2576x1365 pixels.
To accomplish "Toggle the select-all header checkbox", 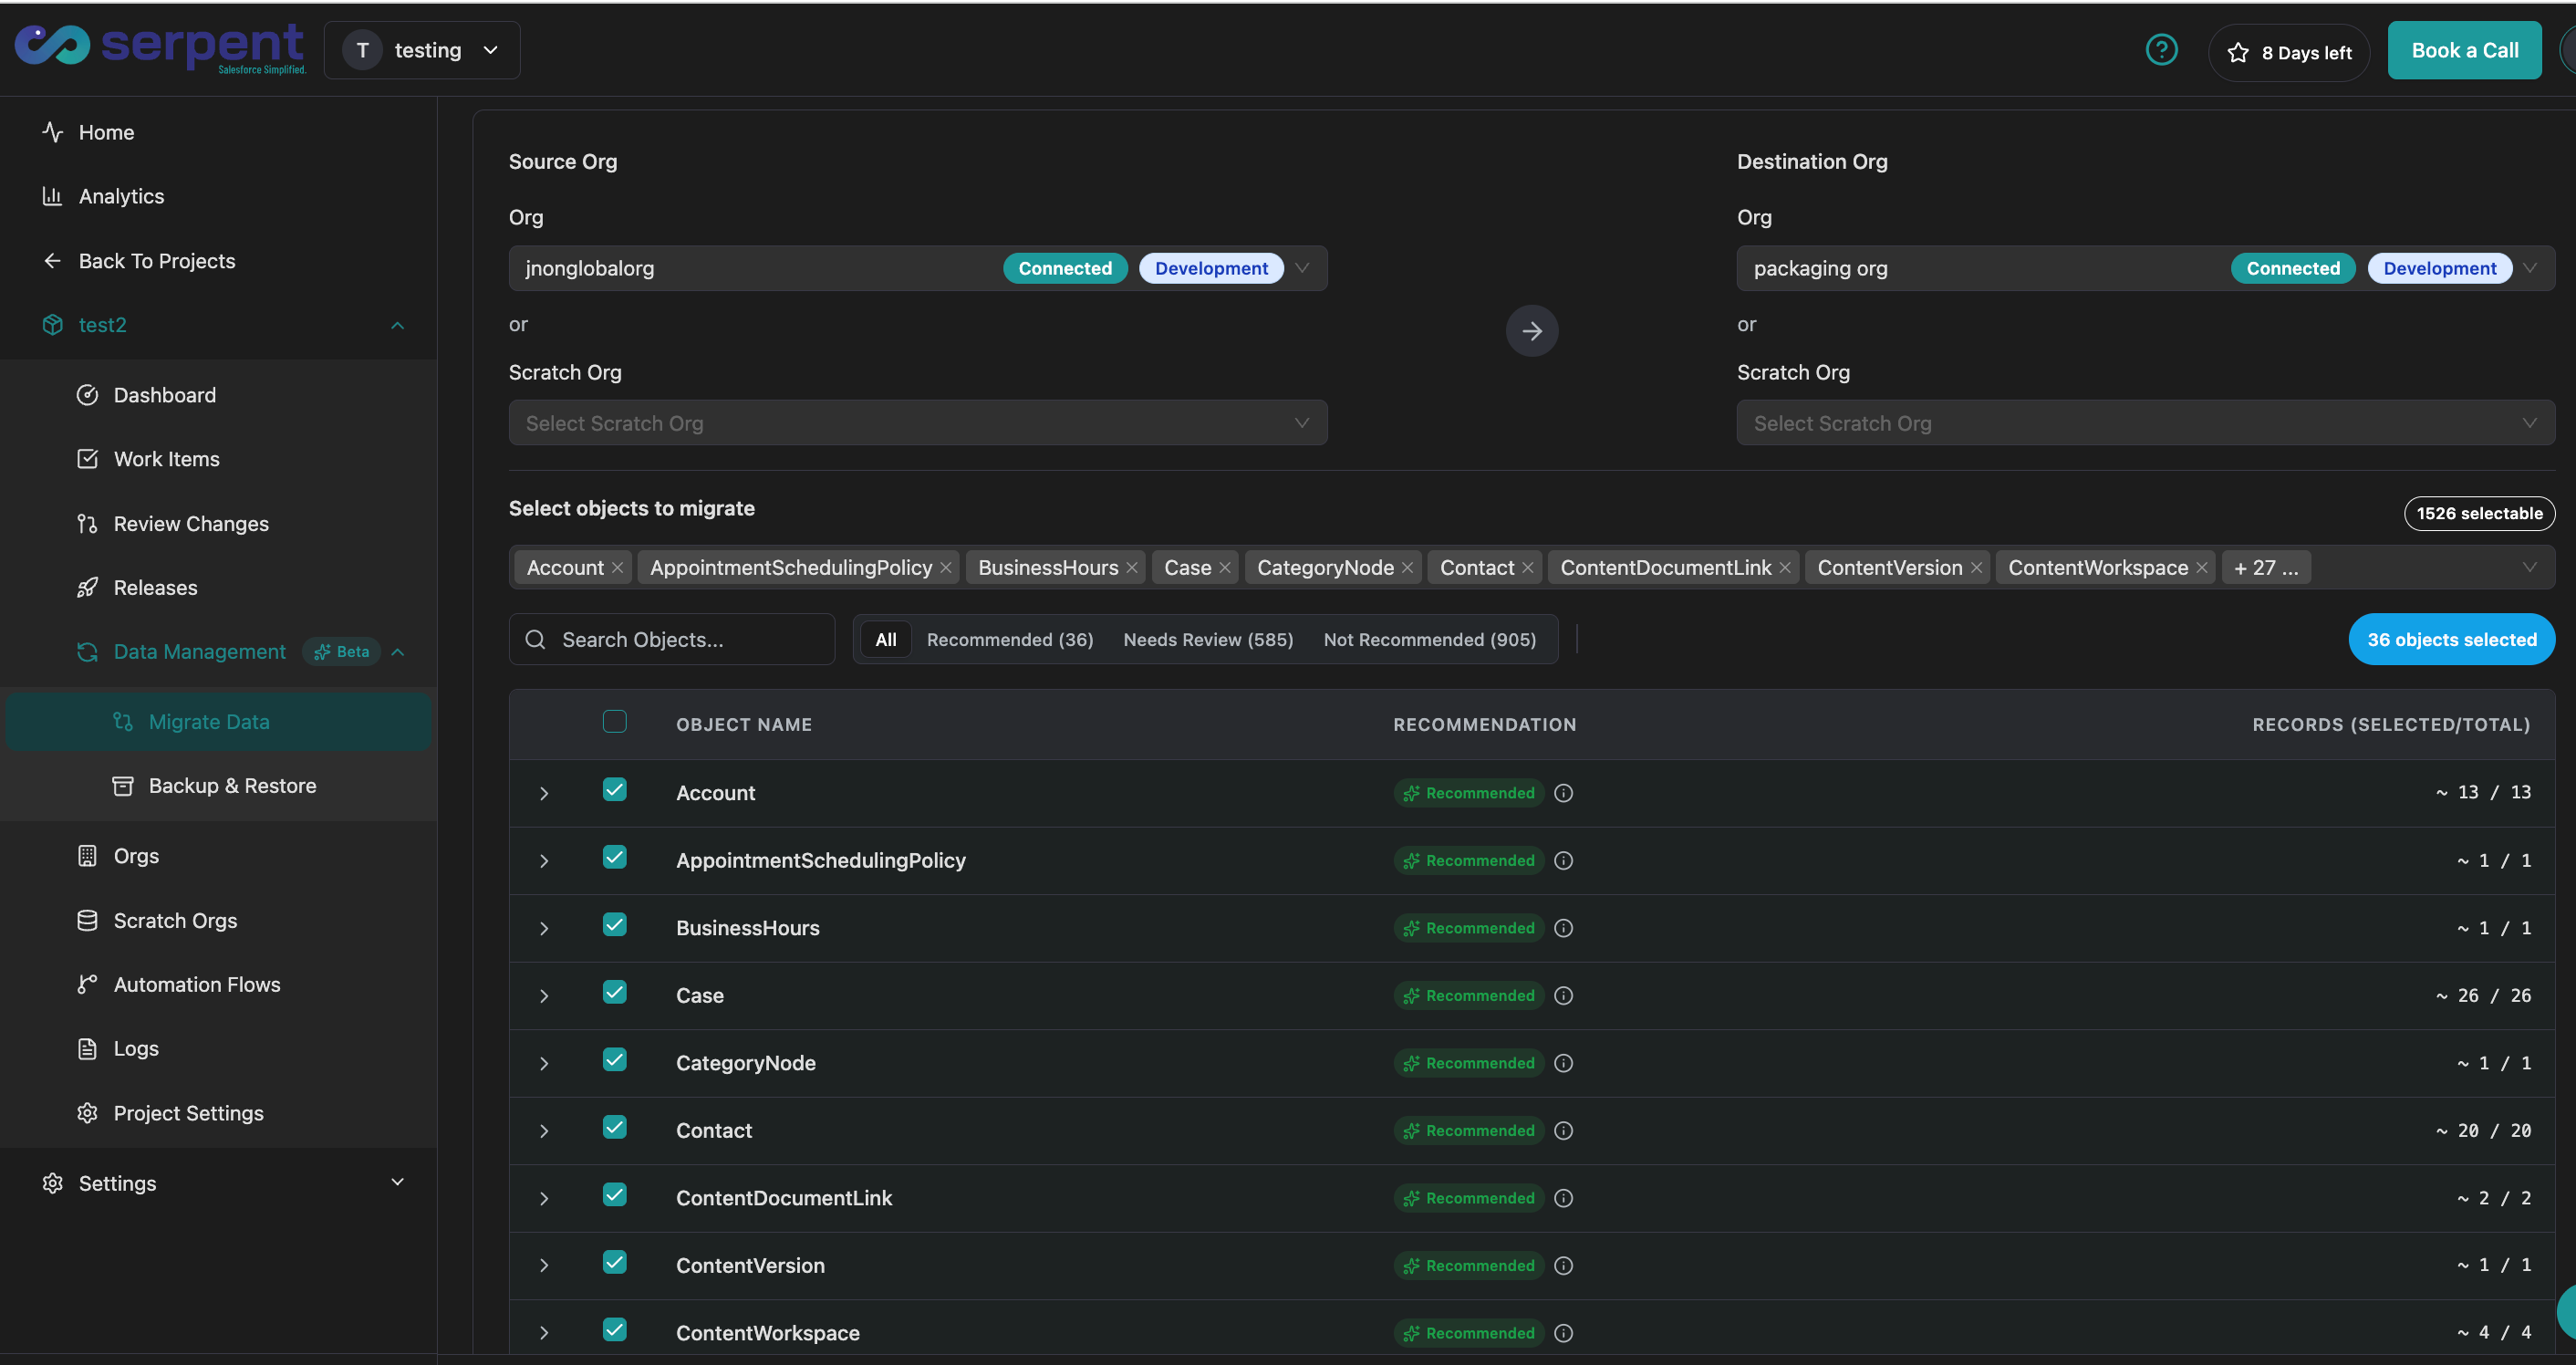I will 615,722.
